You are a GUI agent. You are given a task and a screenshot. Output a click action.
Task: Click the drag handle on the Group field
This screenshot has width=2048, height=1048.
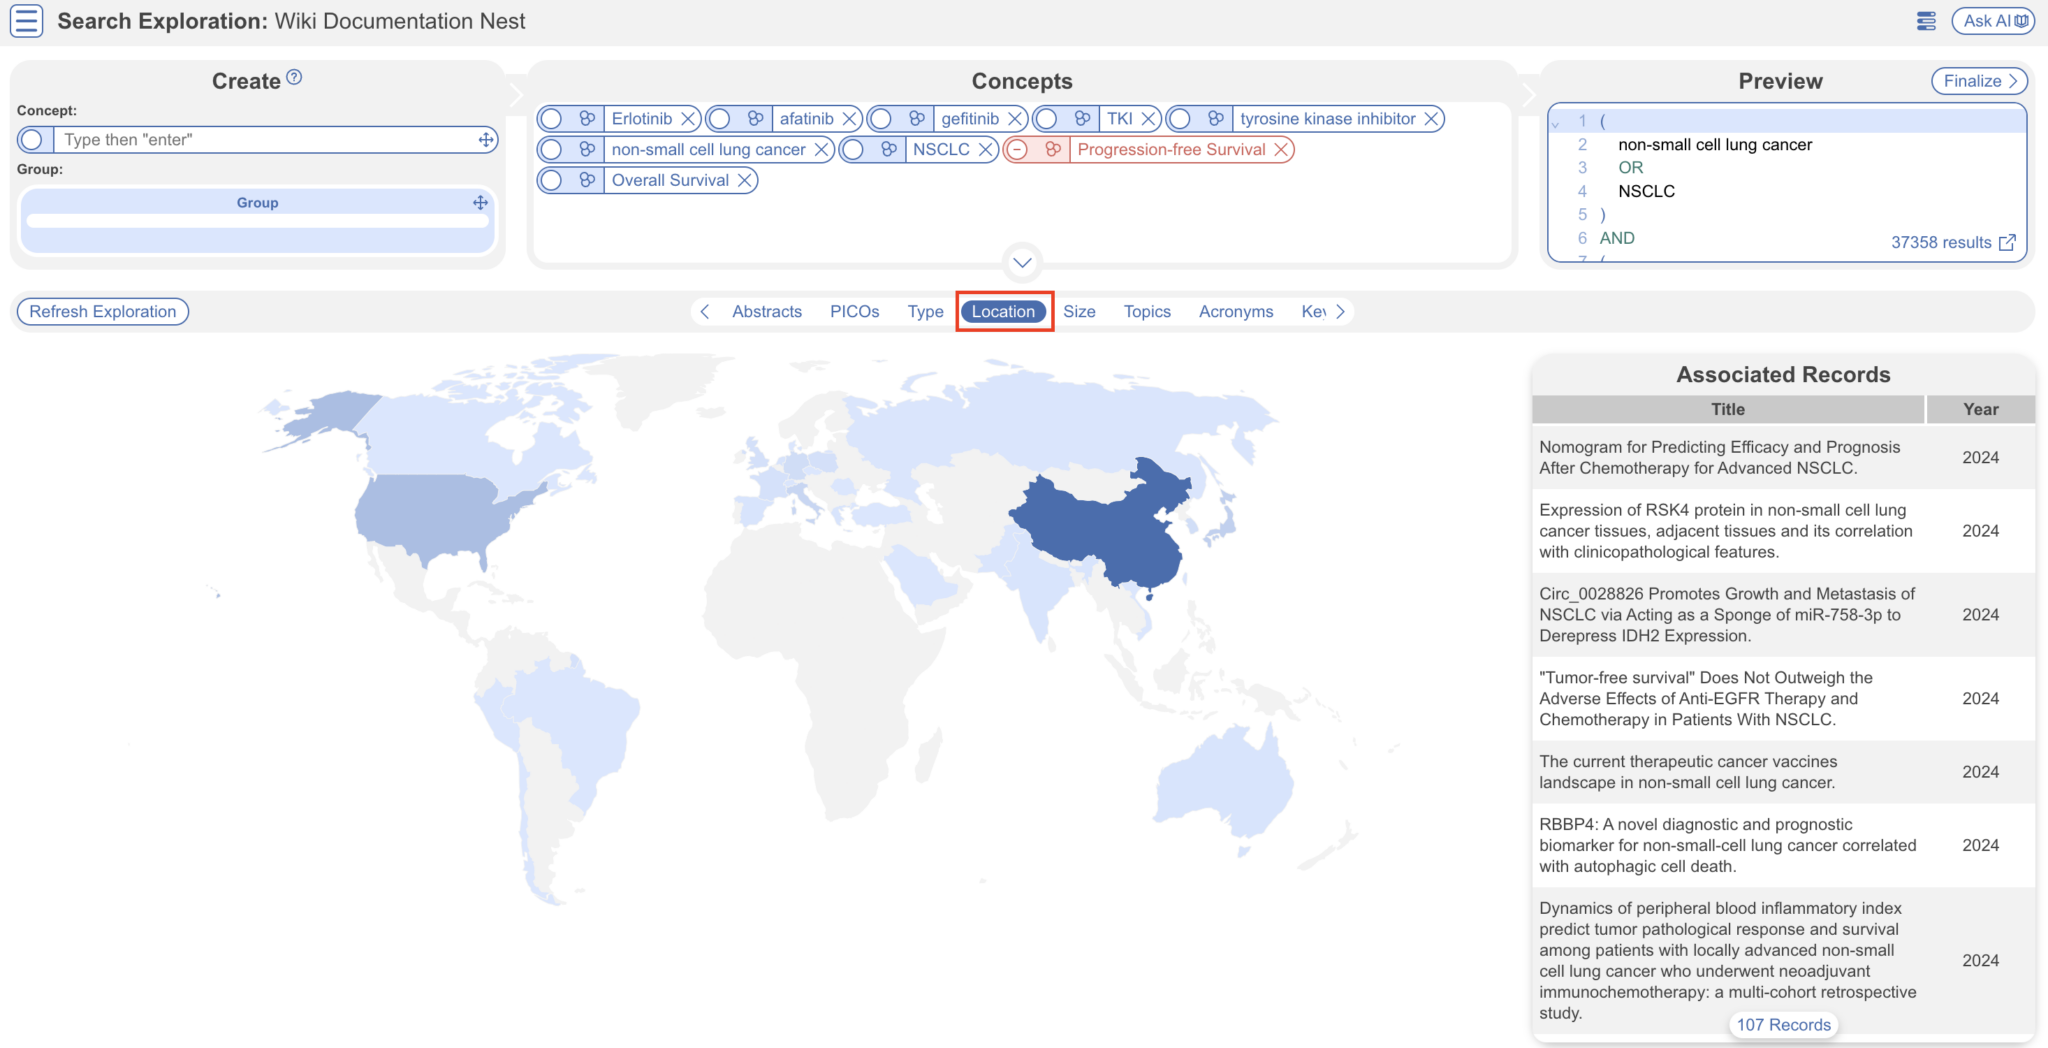click(479, 202)
